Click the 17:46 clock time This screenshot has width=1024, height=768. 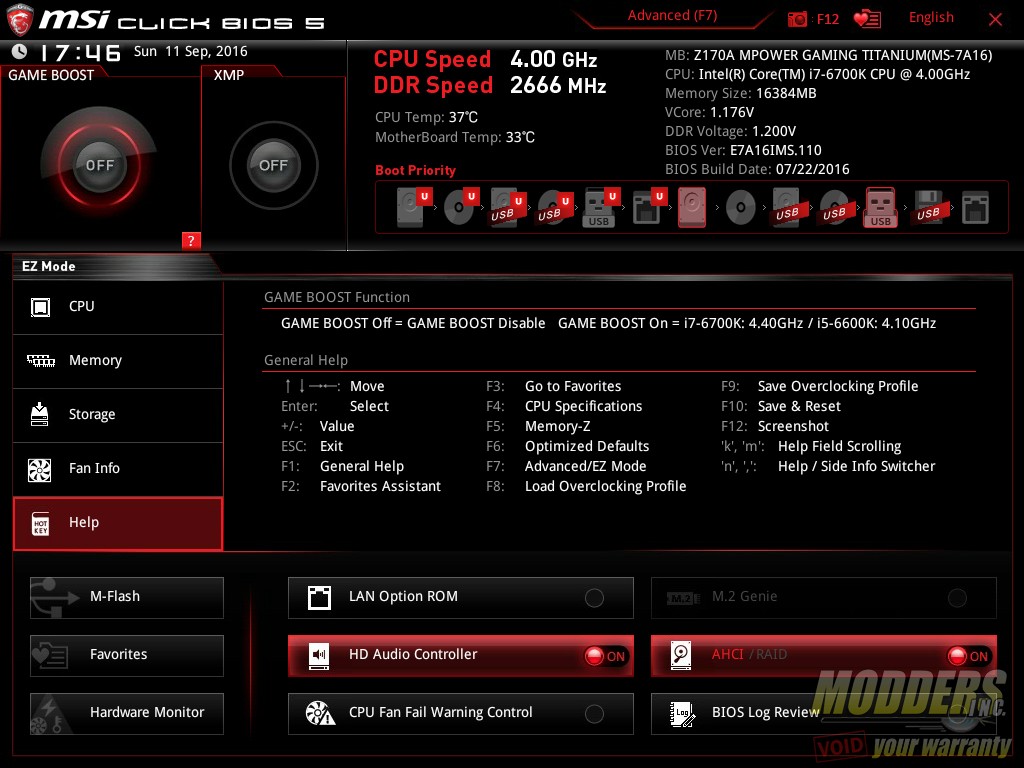80,53
